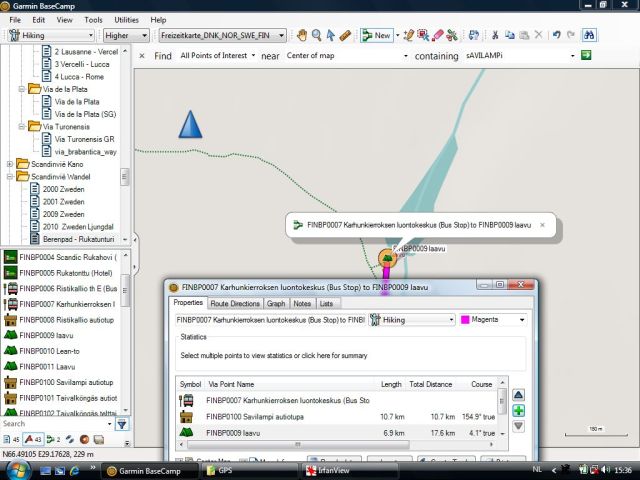The width and height of the screenshot is (640, 480).
Task: Open the Utilities menu
Action: point(126,19)
